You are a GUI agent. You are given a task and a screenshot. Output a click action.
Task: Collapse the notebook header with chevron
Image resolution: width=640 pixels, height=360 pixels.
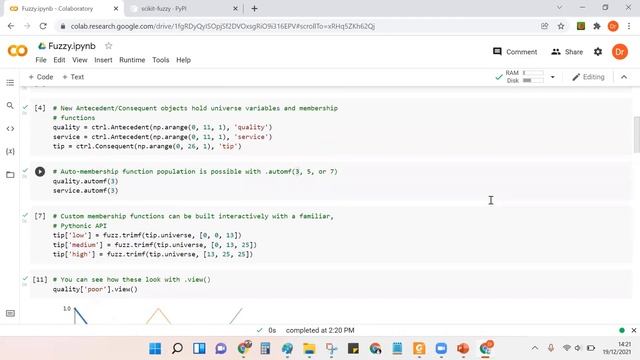pyautogui.click(x=624, y=77)
